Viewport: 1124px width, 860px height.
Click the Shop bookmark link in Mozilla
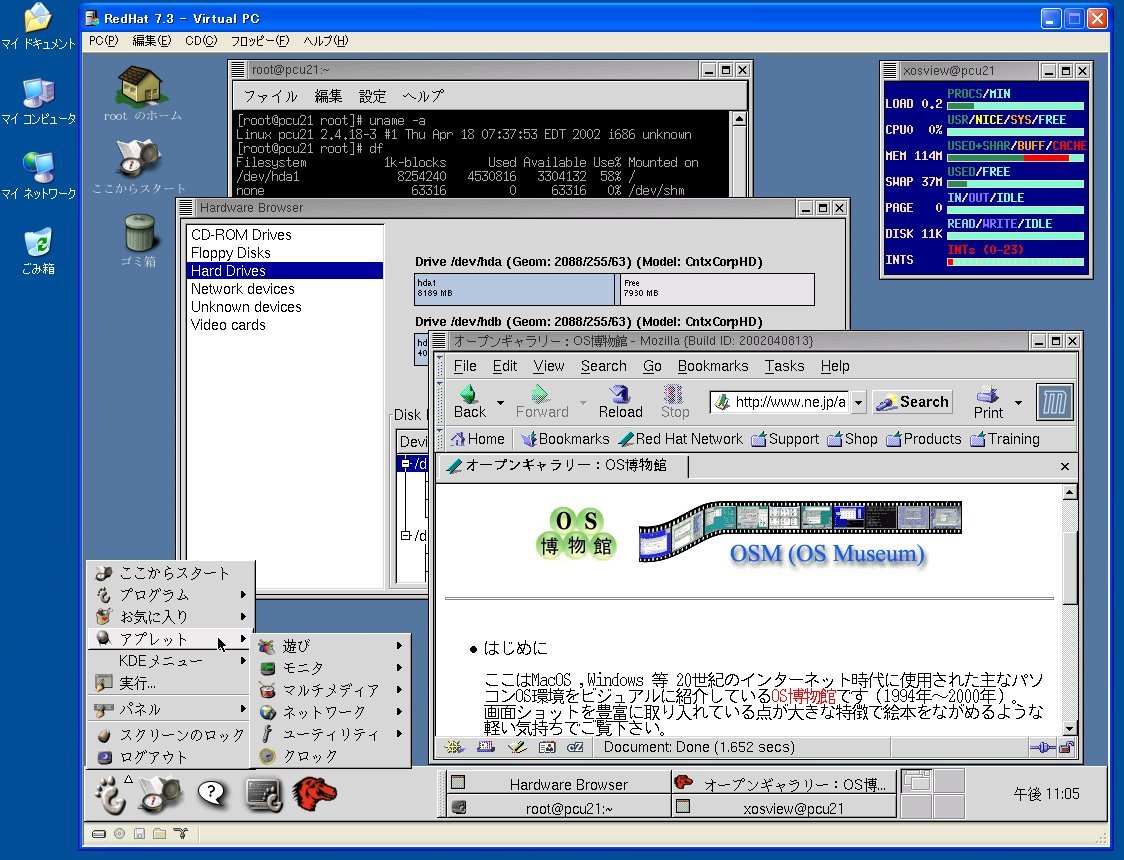[x=852, y=439]
